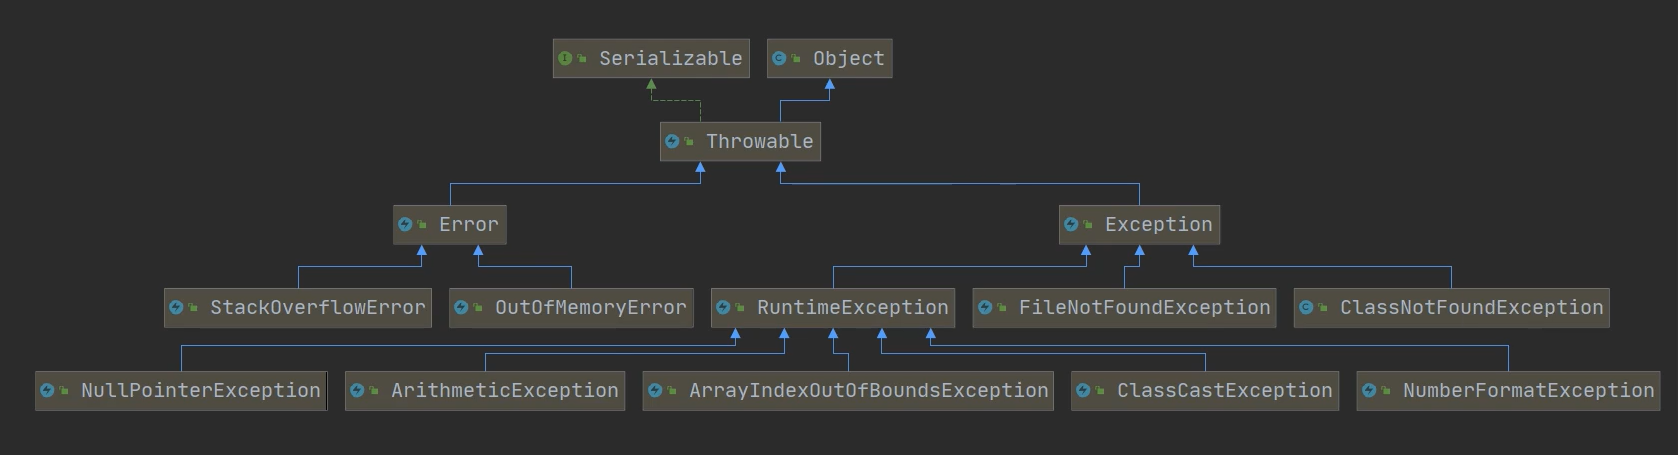This screenshot has width=1678, height=455.
Task: Click the FileNotFoundException label
Action: tap(1144, 307)
